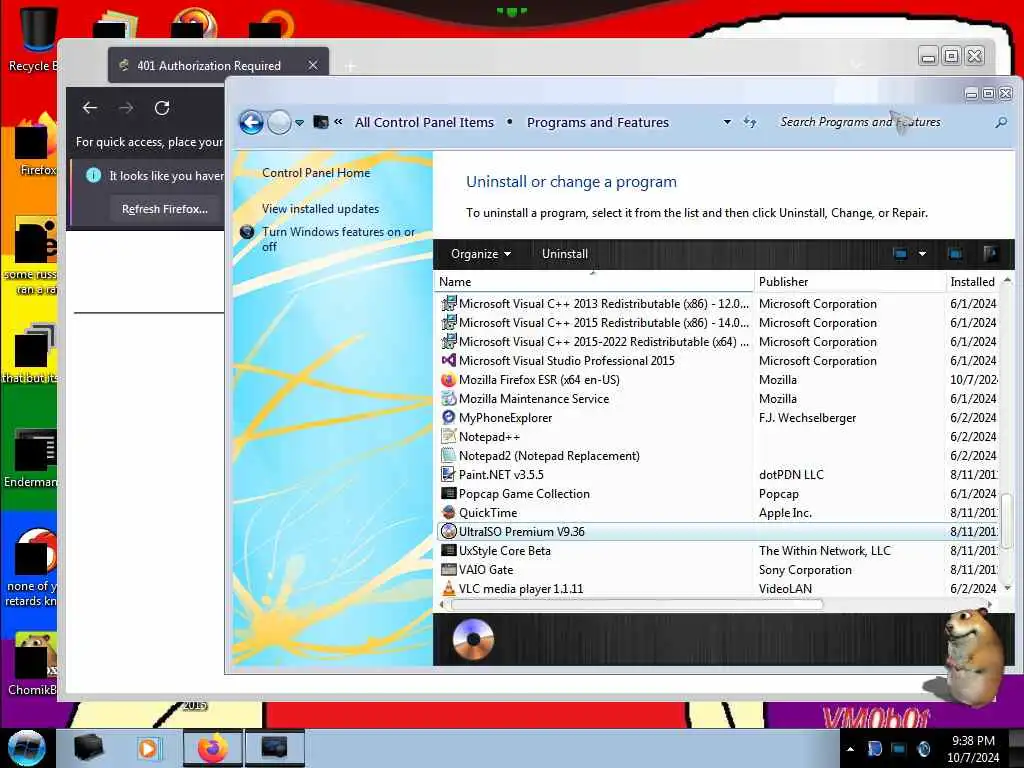Go back in the Control Panel window

(251, 122)
